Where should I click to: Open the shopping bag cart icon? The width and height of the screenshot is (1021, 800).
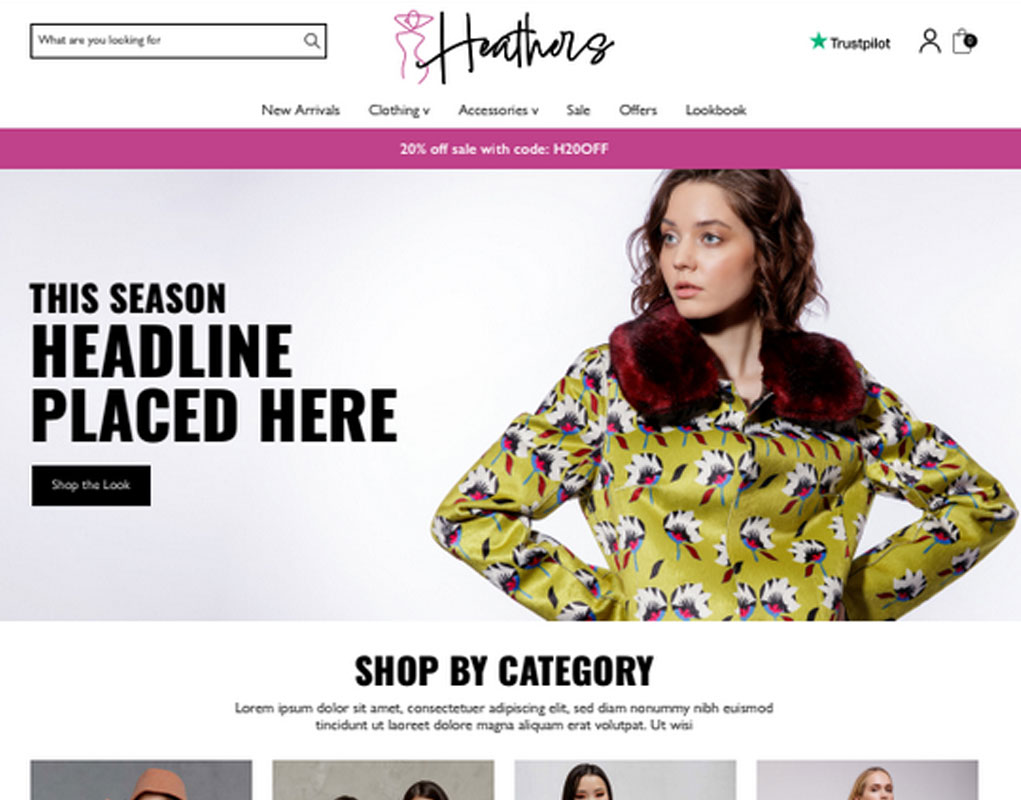click(x=962, y=42)
